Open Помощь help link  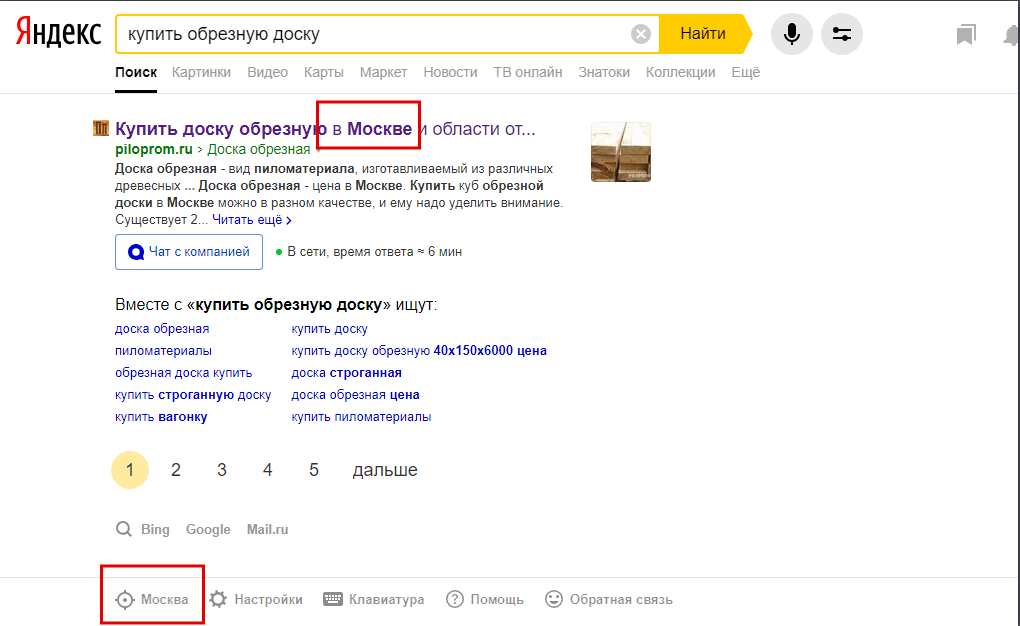point(485,600)
